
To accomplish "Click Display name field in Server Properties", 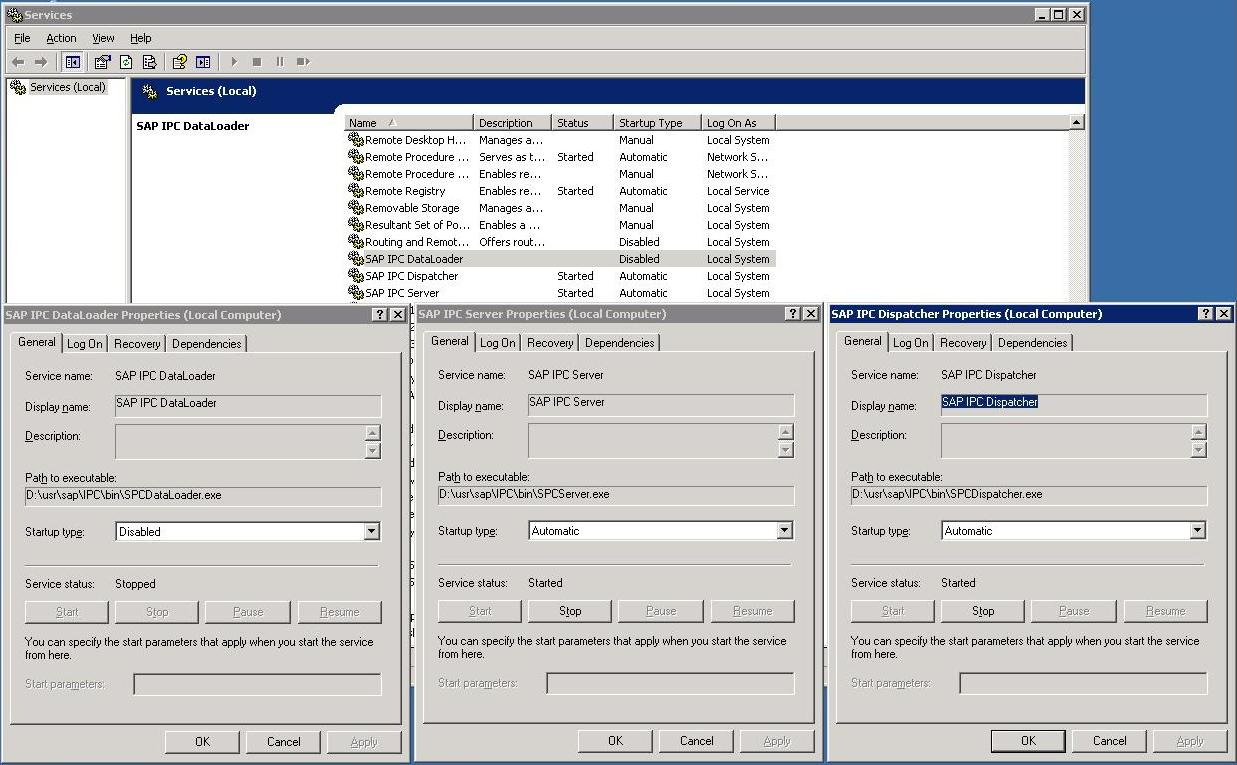I will coord(661,405).
